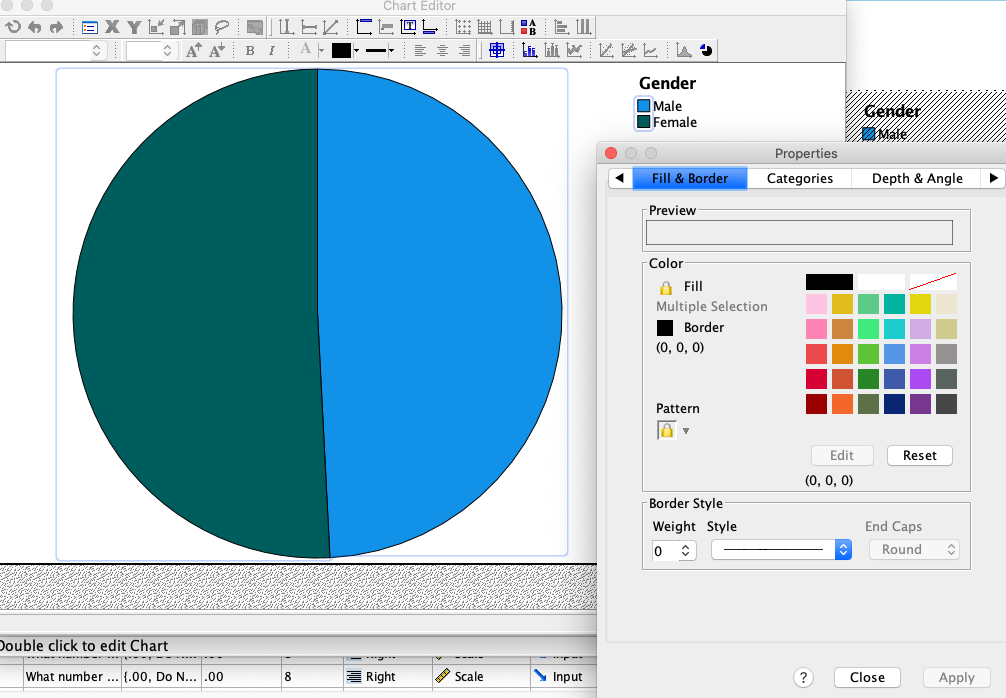1006x698 pixels.
Task: Select the Male legend swatch
Action: (644, 106)
